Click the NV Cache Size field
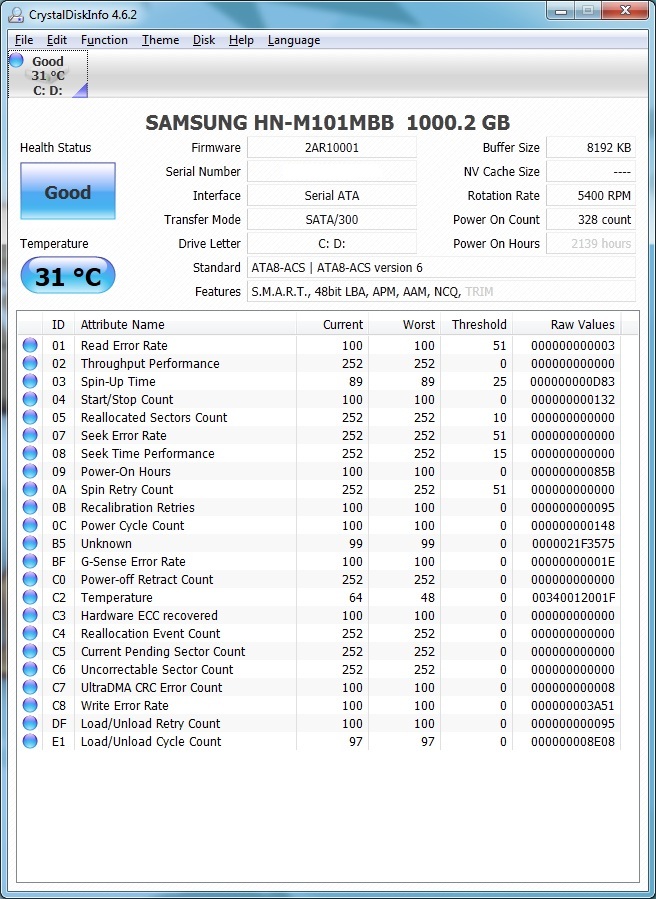 pos(591,171)
